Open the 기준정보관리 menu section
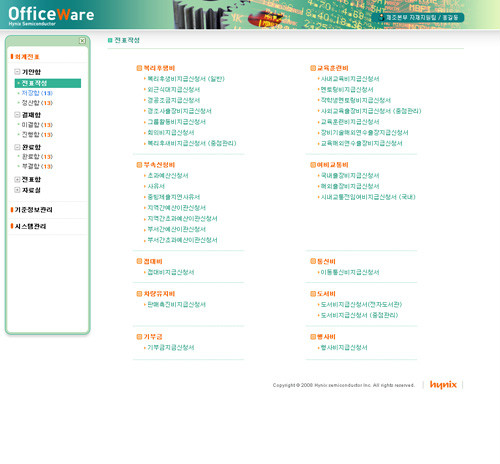The width and height of the screenshot is (500, 464). (33, 210)
